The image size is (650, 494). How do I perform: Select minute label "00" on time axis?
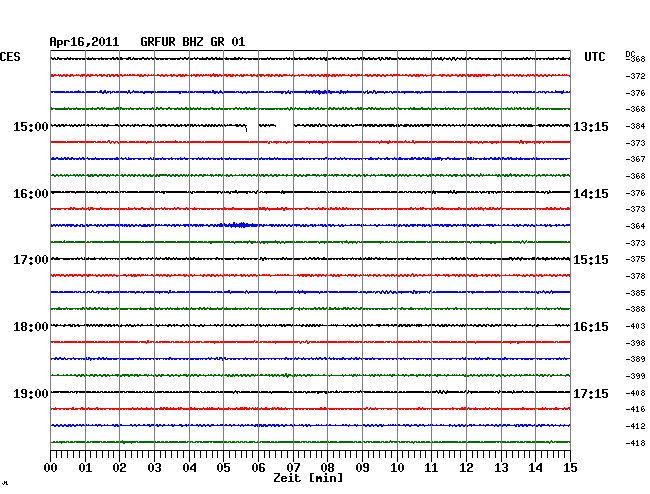click(x=51, y=468)
